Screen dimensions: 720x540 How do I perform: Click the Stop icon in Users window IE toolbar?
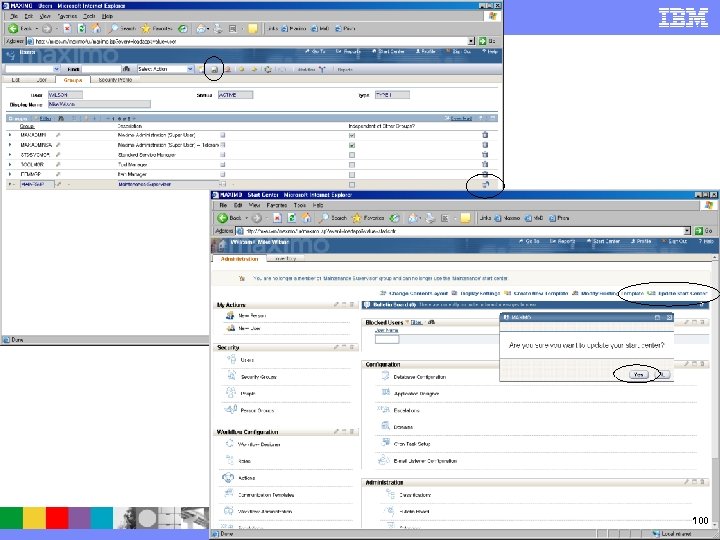point(67,28)
